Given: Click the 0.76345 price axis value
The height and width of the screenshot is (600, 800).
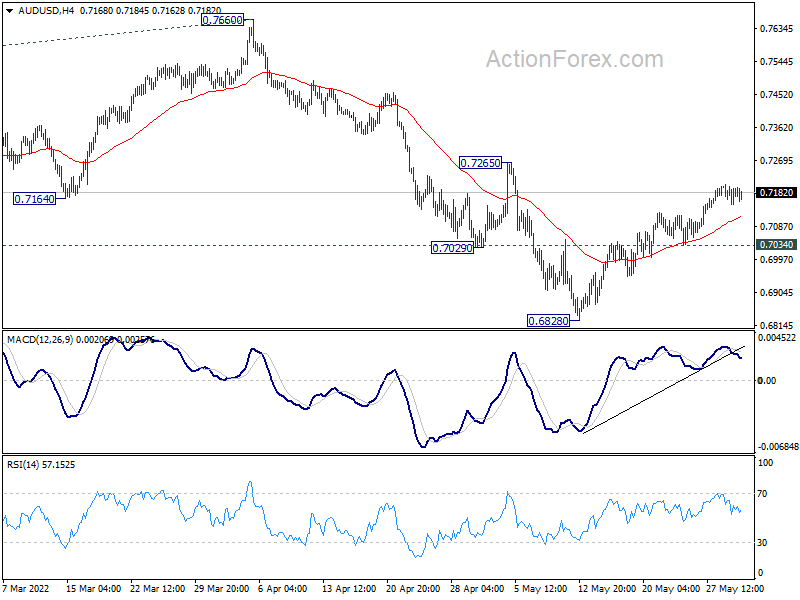Looking at the screenshot, I should pyautogui.click(x=777, y=29).
